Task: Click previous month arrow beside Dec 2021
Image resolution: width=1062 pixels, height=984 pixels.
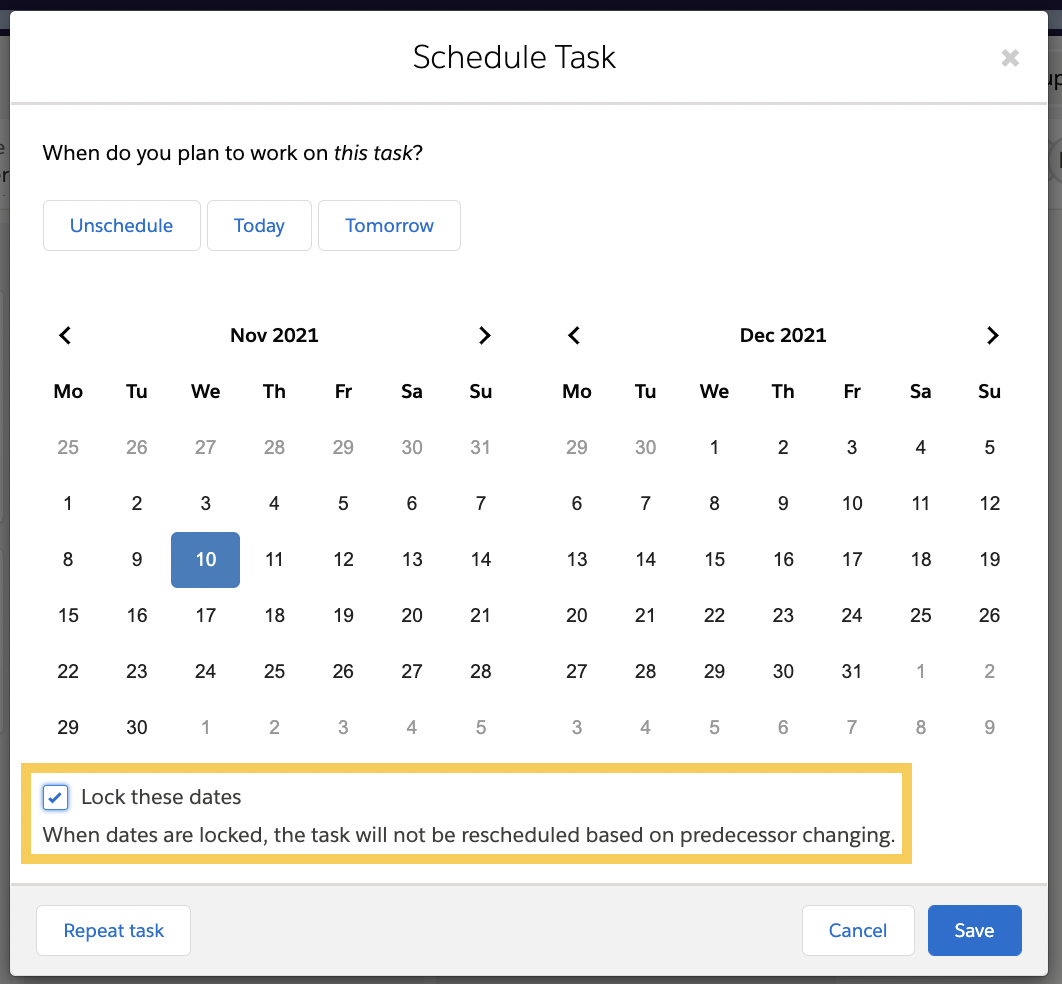Action: (x=574, y=335)
